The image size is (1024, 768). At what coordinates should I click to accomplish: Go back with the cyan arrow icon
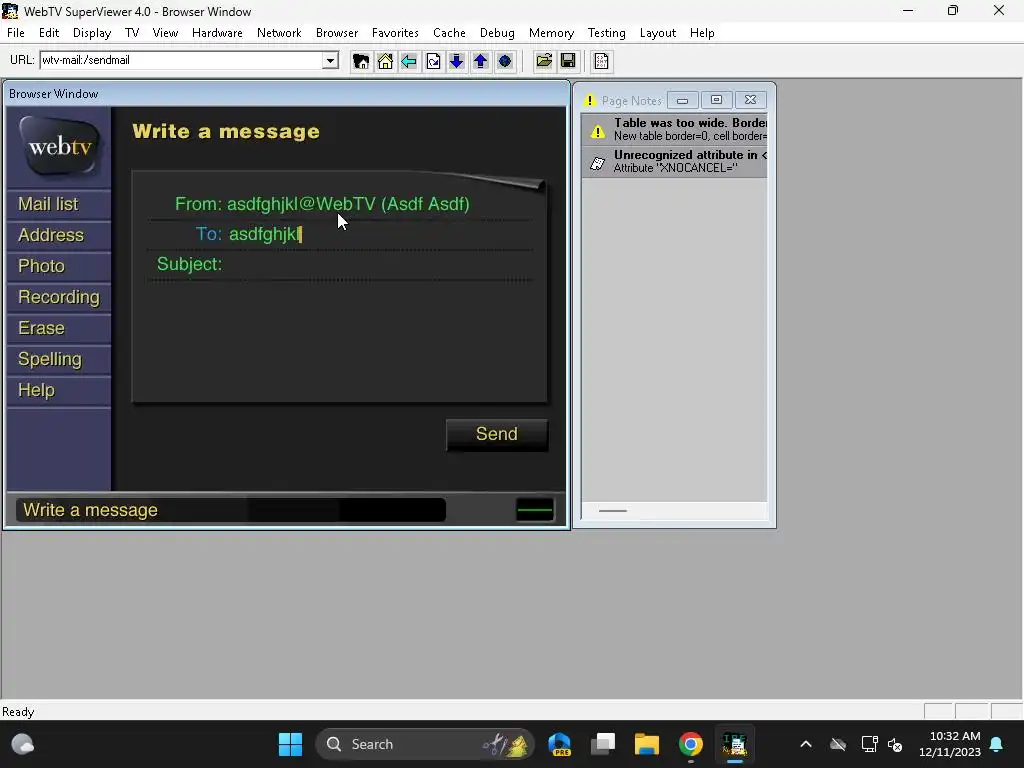[409, 61]
